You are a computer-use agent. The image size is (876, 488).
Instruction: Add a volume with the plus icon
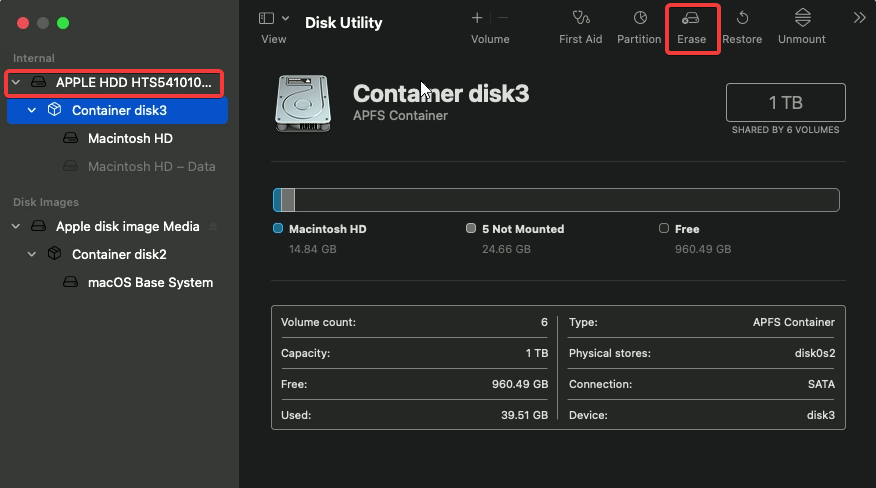[x=477, y=18]
